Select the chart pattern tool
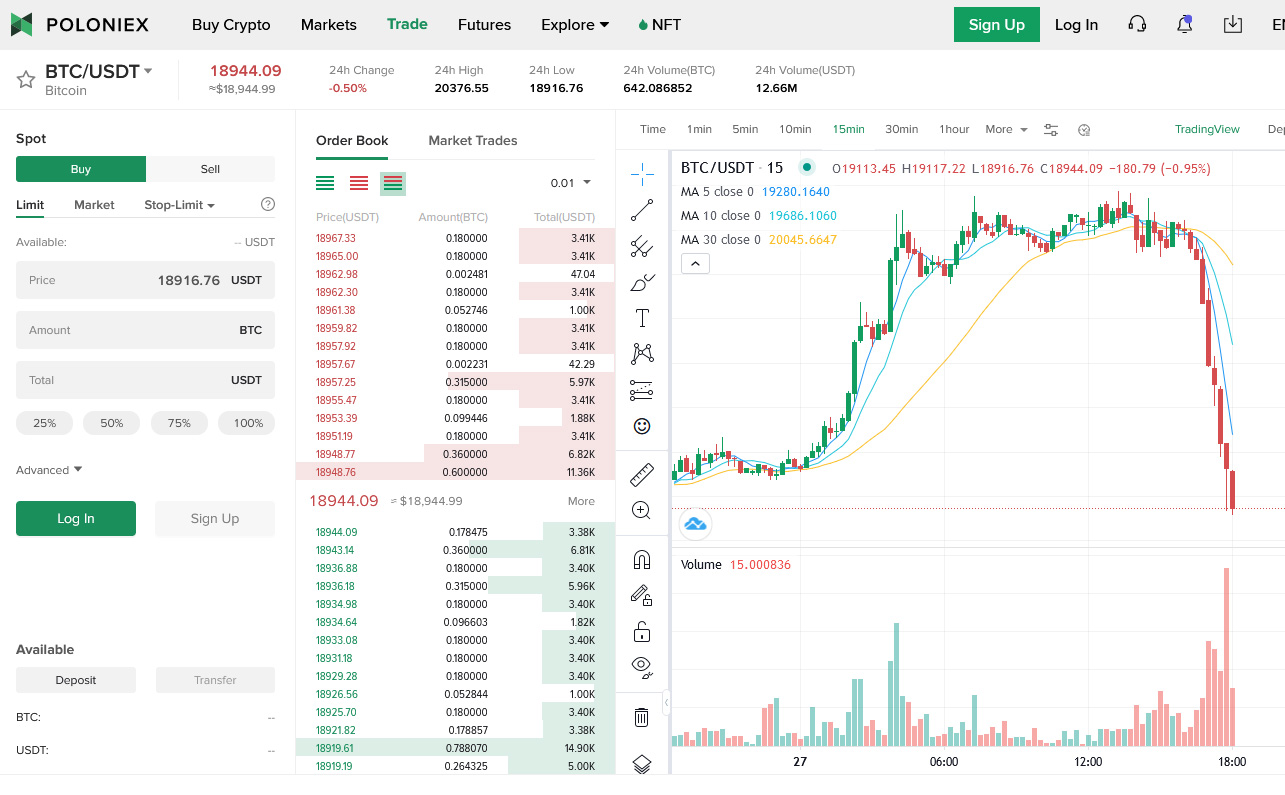The height and width of the screenshot is (795, 1285). (642, 354)
